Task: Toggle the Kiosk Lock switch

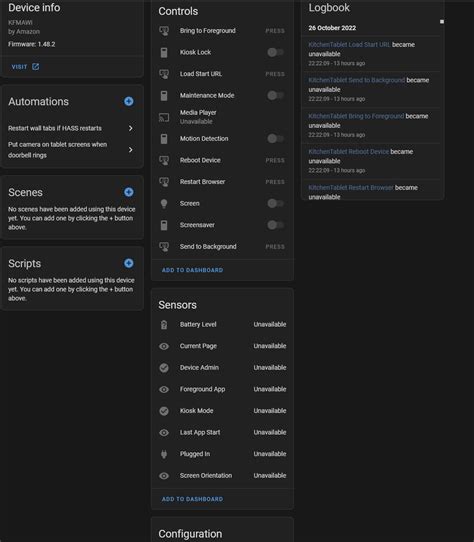Action: (276, 52)
